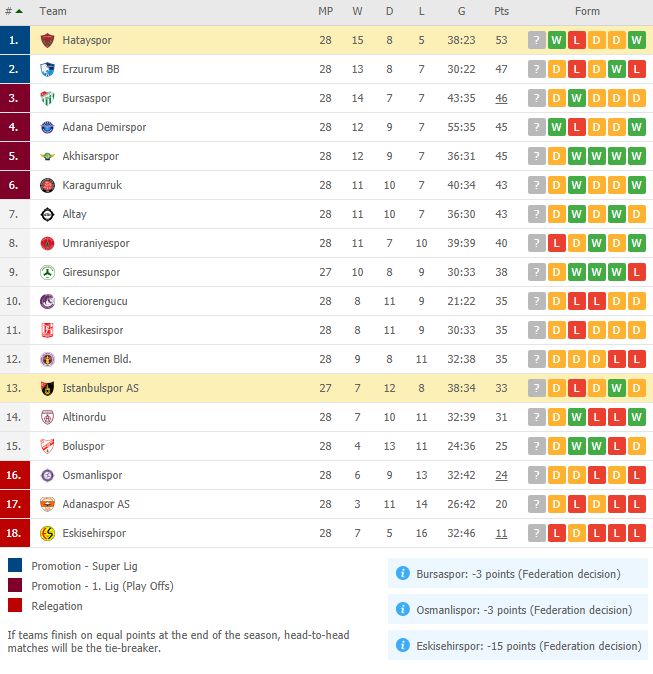This screenshot has height=674, width=653.
Task: Click Hatayspor's gray question mark form box
Action: click(x=537, y=40)
